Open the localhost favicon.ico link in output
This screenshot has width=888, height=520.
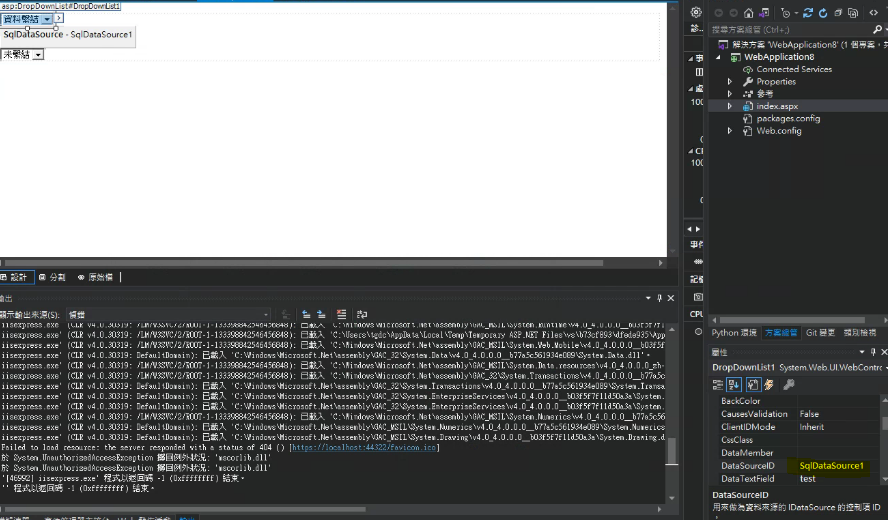point(364,447)
